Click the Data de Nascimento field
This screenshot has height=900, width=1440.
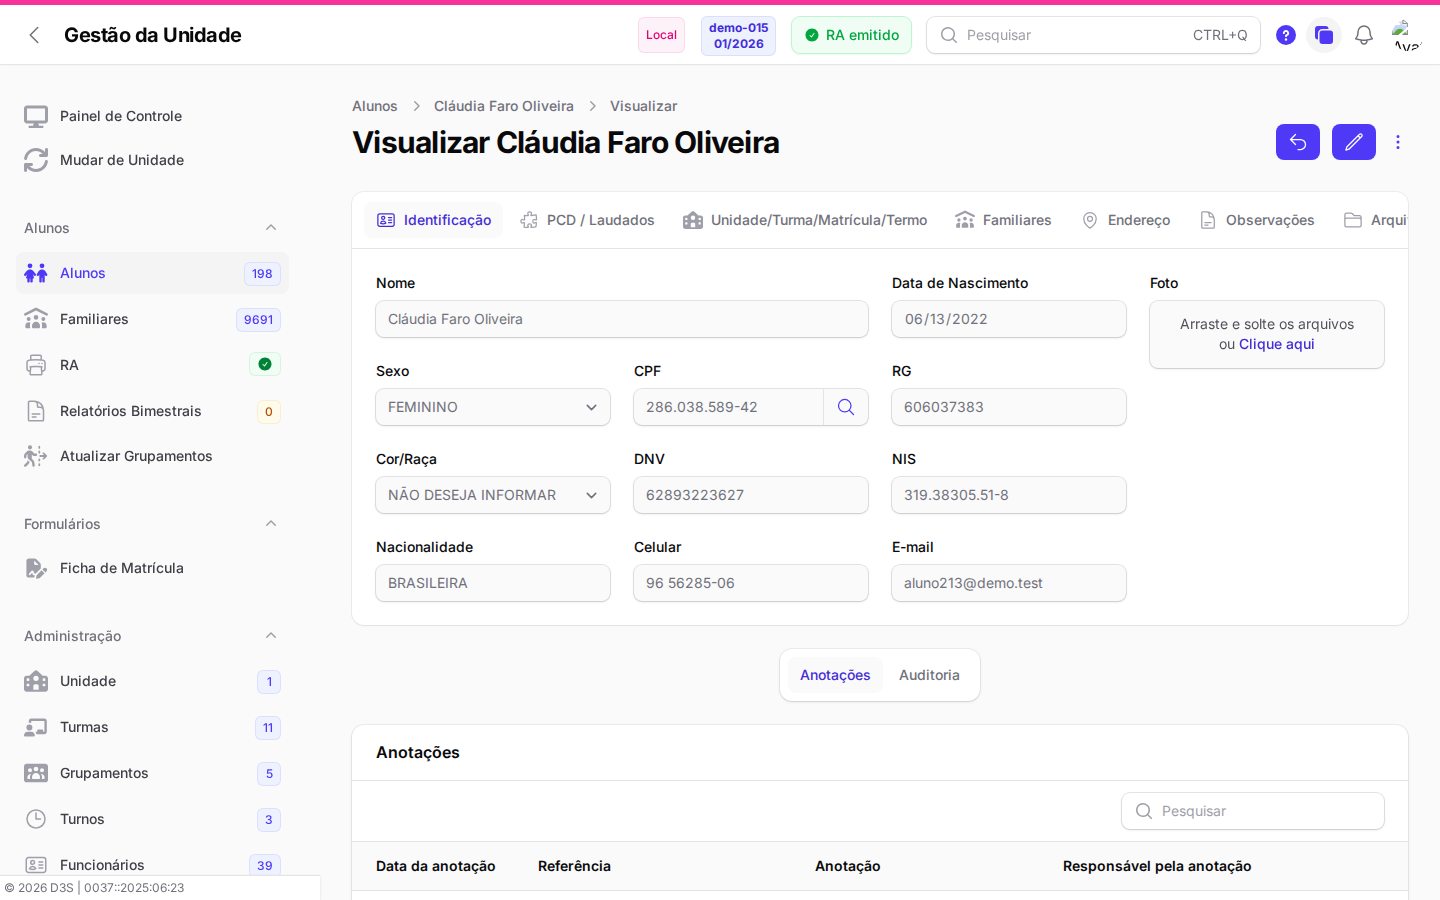click(1009, 319)
